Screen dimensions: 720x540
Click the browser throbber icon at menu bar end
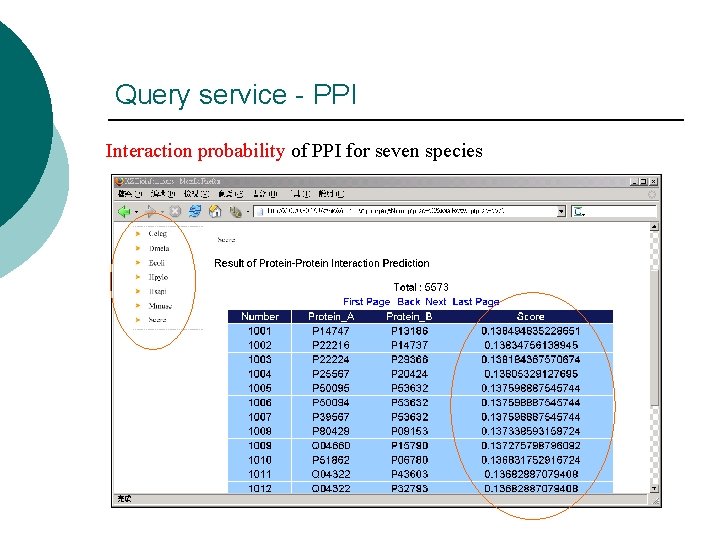(x=652, y=194)
